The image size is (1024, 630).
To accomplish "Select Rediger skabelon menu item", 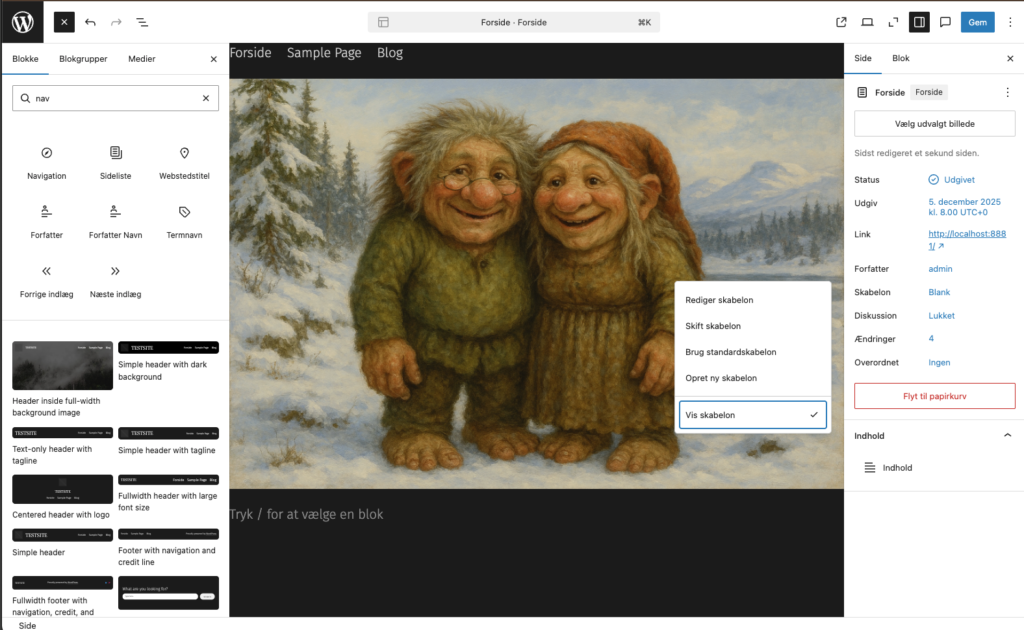I will 719,300.
